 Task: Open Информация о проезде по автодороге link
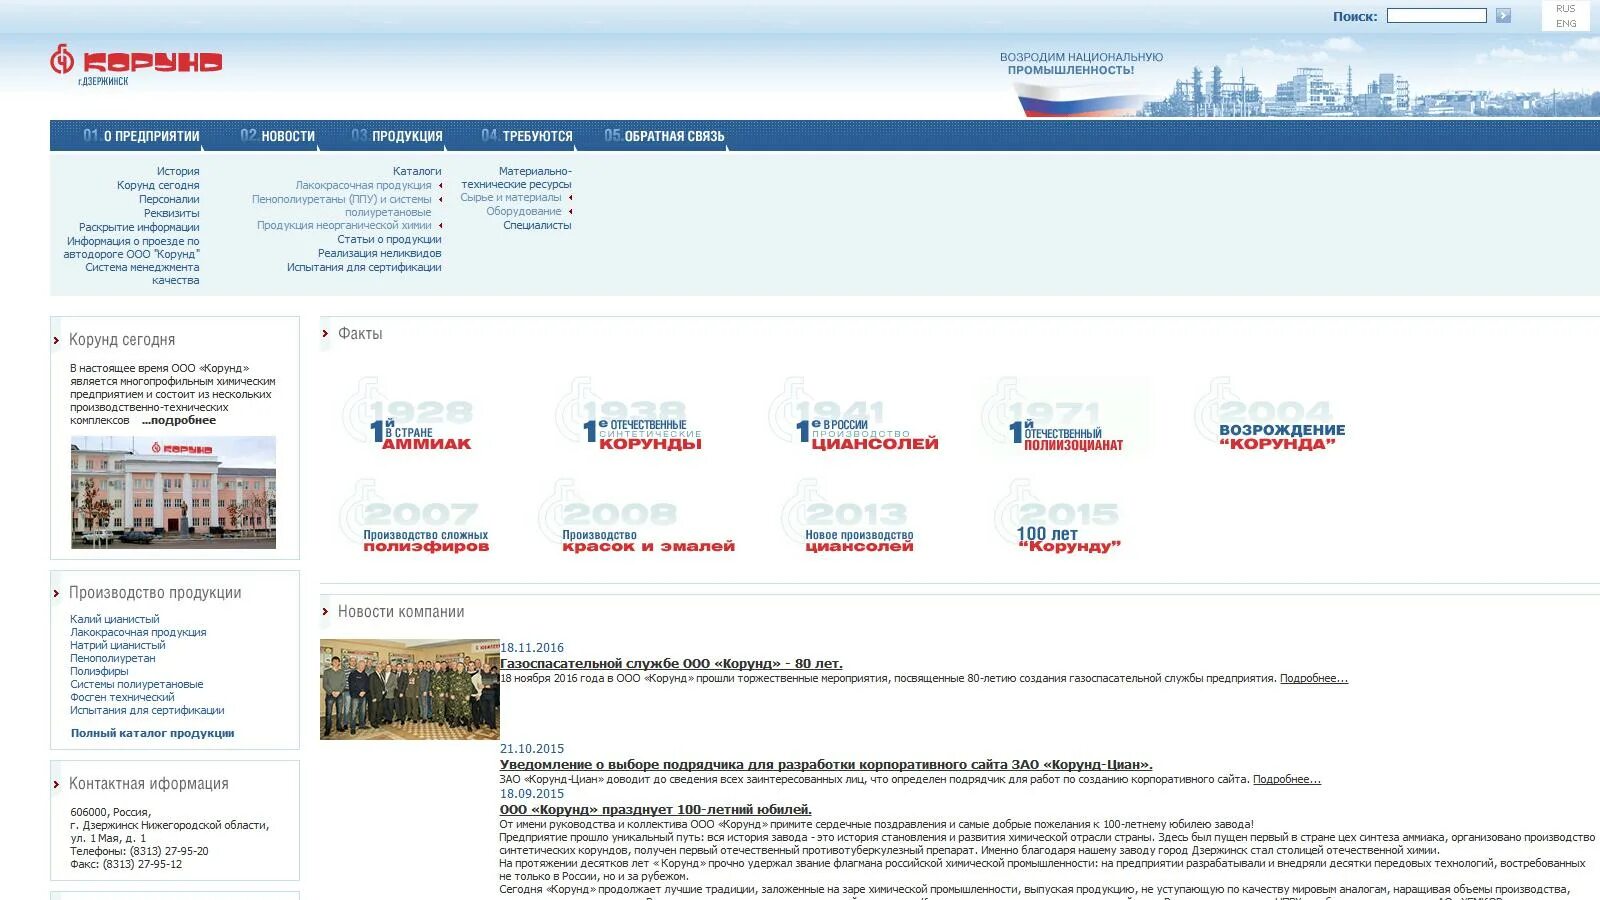point(132,248)
